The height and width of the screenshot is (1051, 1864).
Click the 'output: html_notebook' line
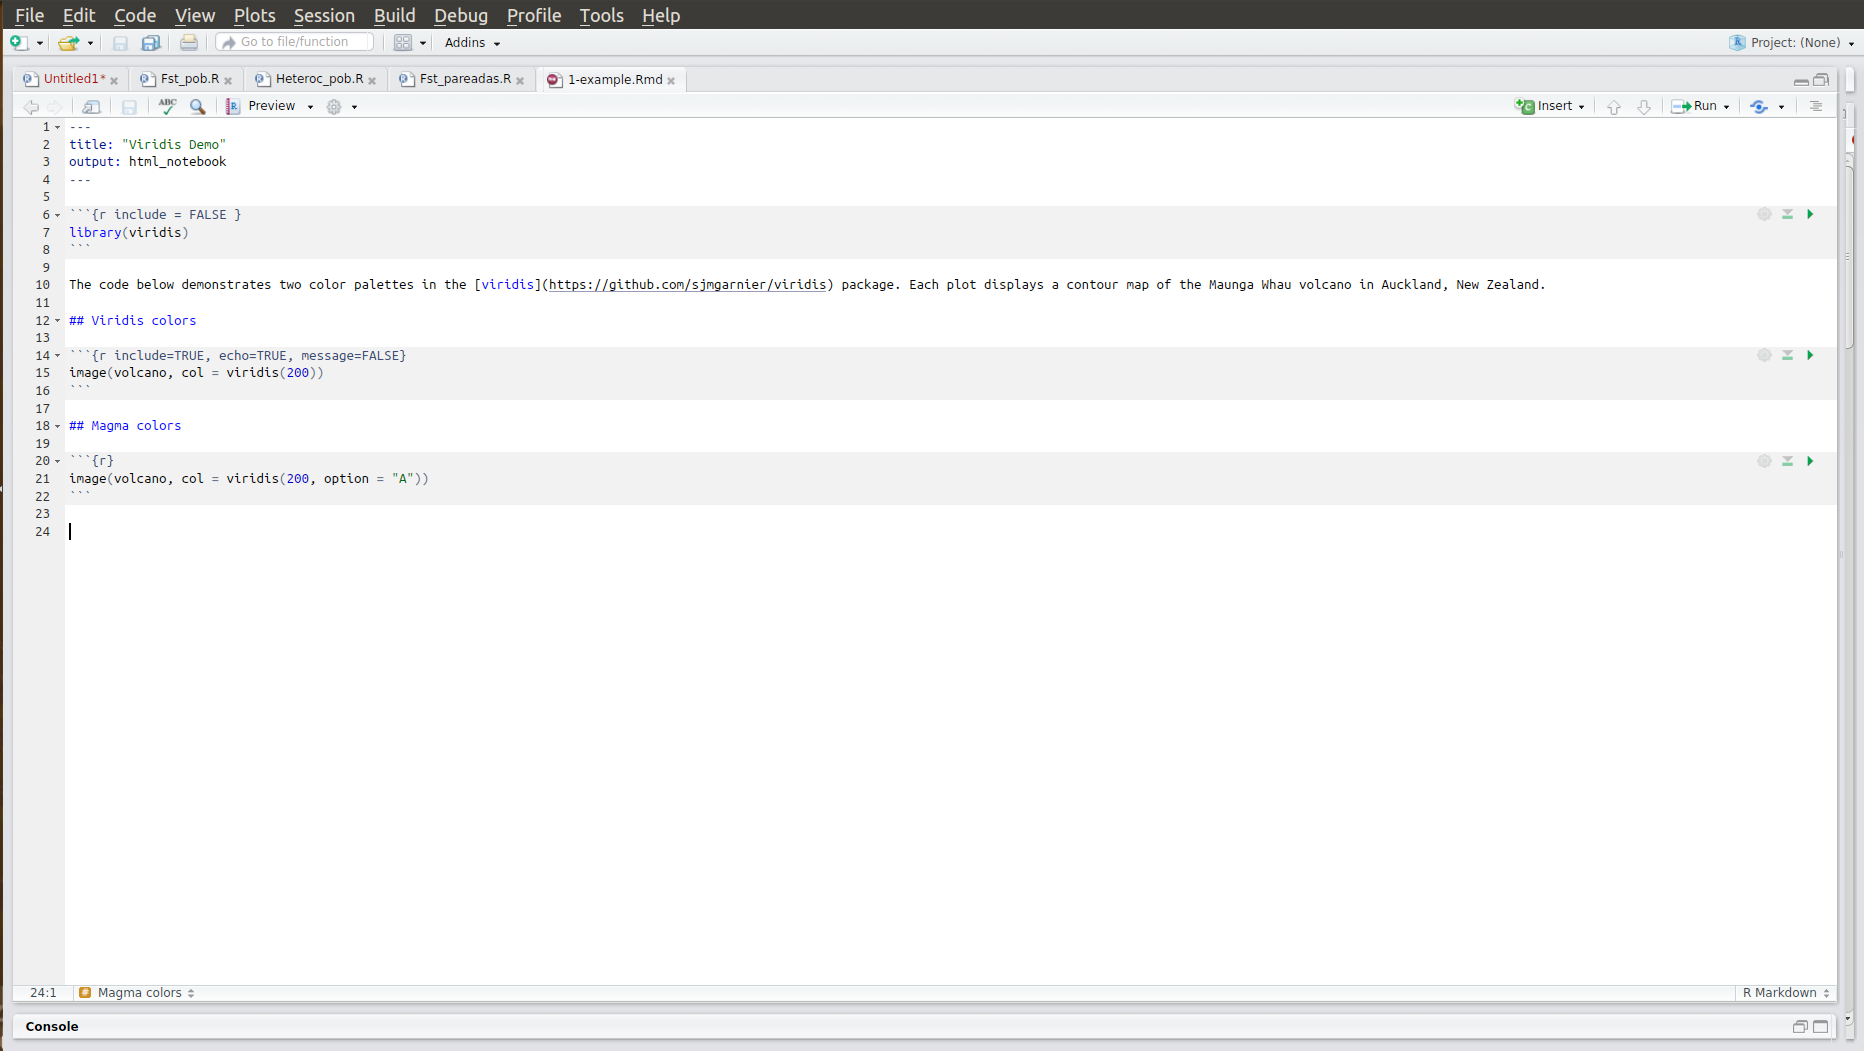(x=147, y=162)
